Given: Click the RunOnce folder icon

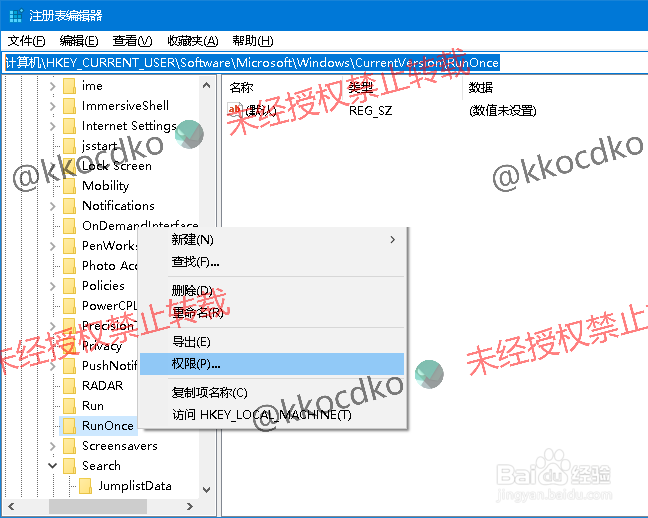Looking at the screenshot, I should (x=69, y=426).
